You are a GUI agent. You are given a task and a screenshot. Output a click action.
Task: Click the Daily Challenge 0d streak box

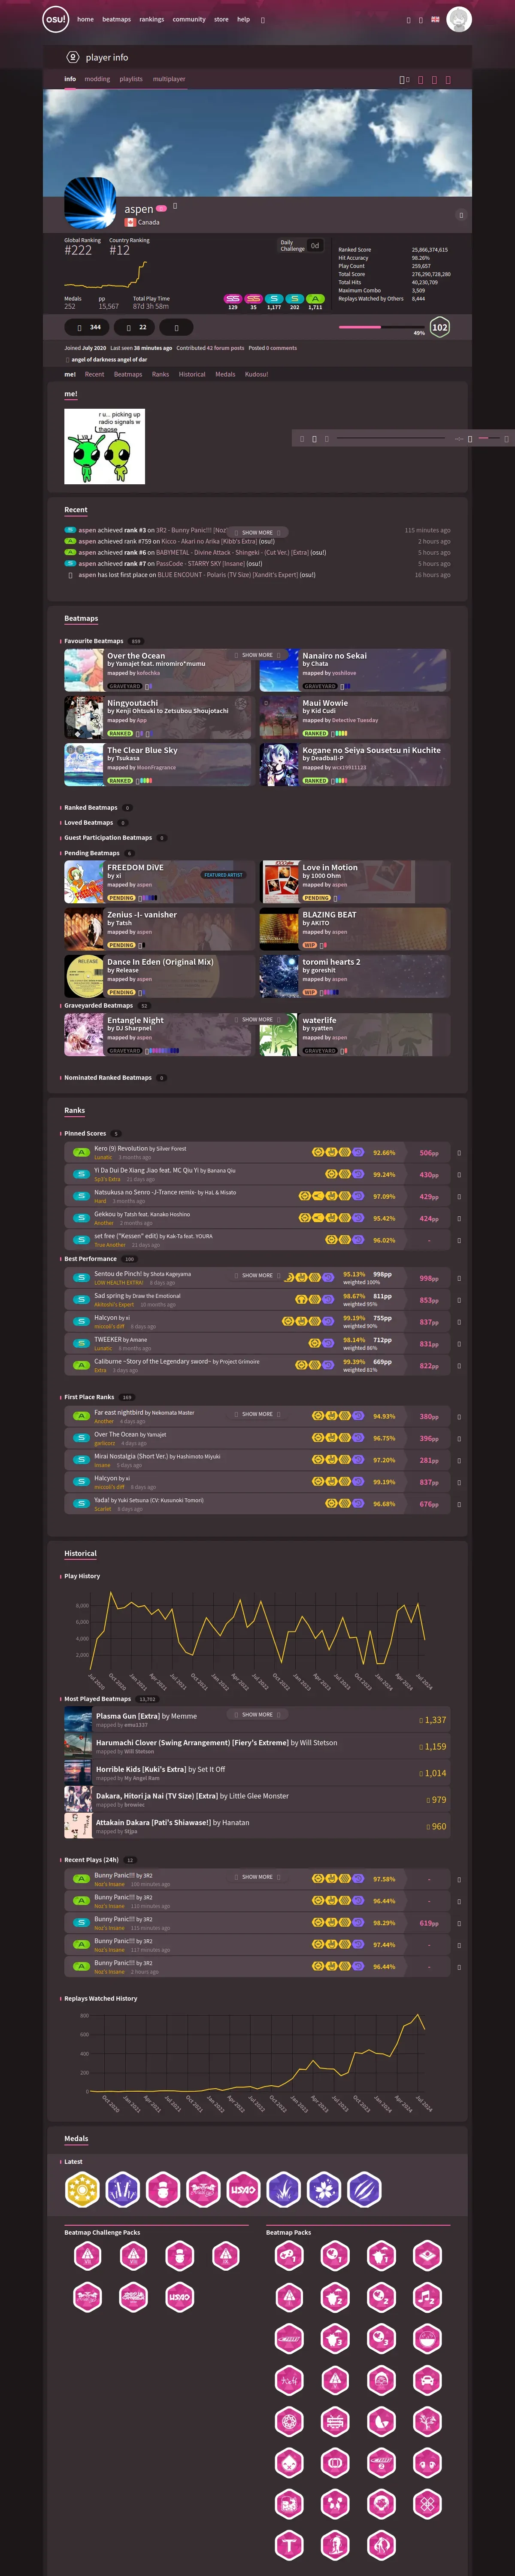click(x=301, y=245)
